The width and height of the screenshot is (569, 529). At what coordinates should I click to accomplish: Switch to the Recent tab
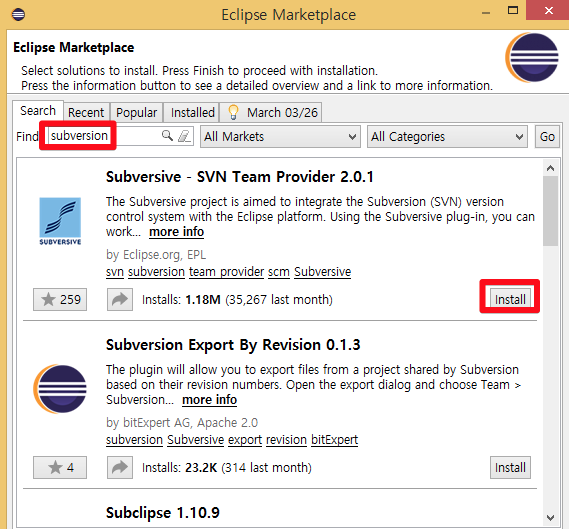click(x=86, y=112)
